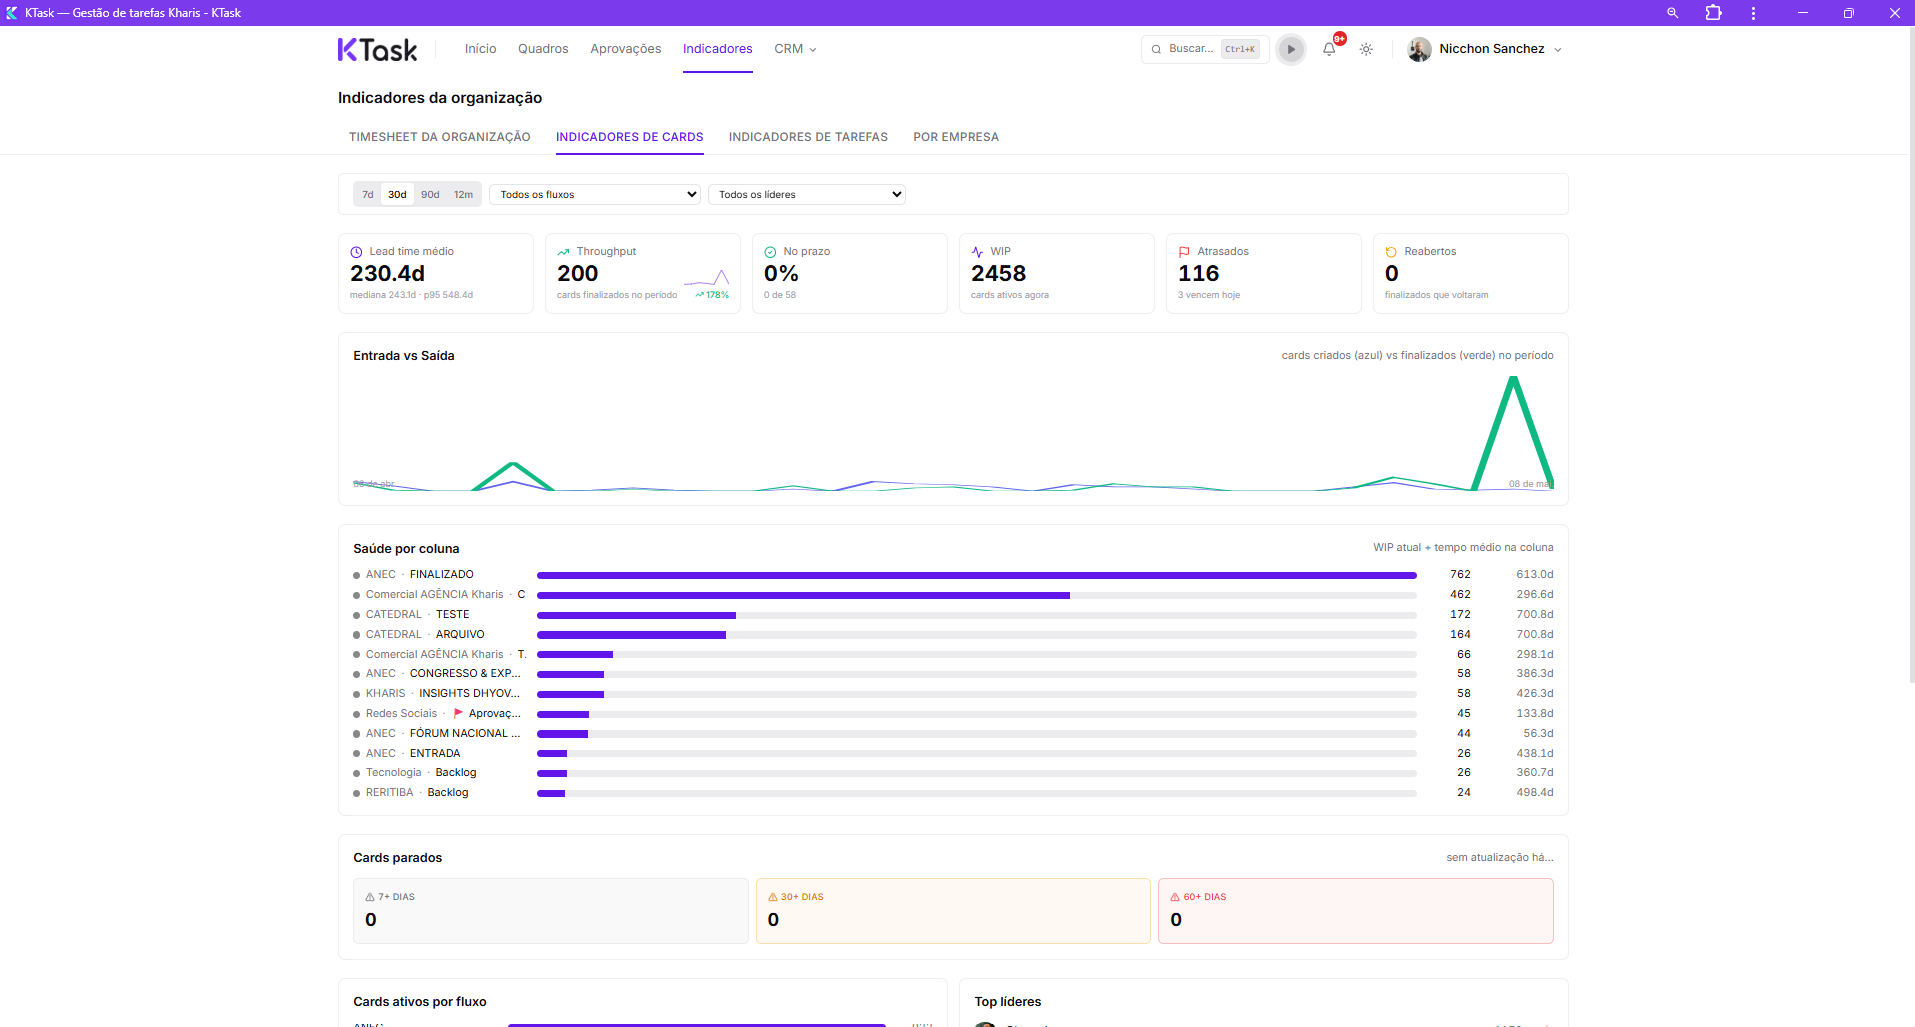Screen dimensions: 1915x1027
Task: Click the 178% throughput trend indicator
Action: pos(712,295)
